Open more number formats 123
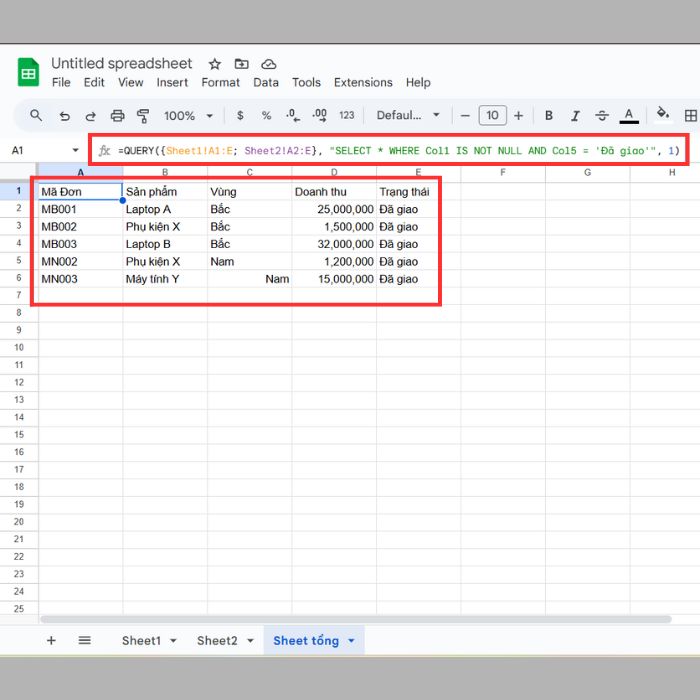This screenshot has height=700, width=700. click(x=347, y=115)
